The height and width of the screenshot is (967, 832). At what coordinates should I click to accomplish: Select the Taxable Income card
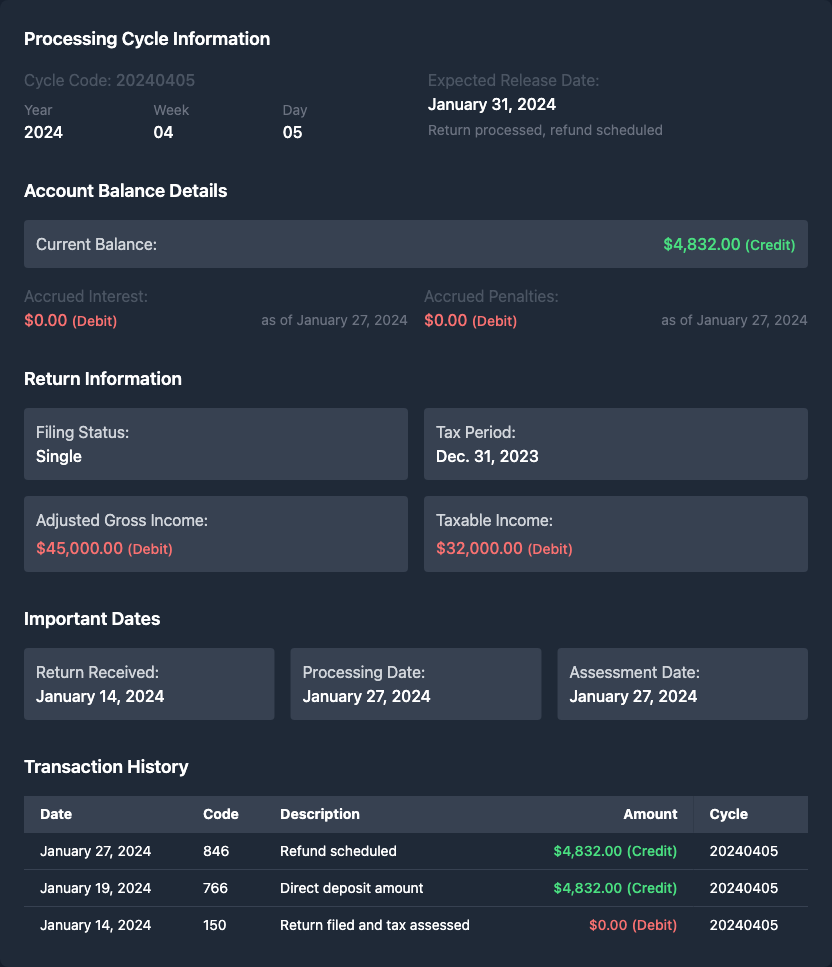[615, 534]
